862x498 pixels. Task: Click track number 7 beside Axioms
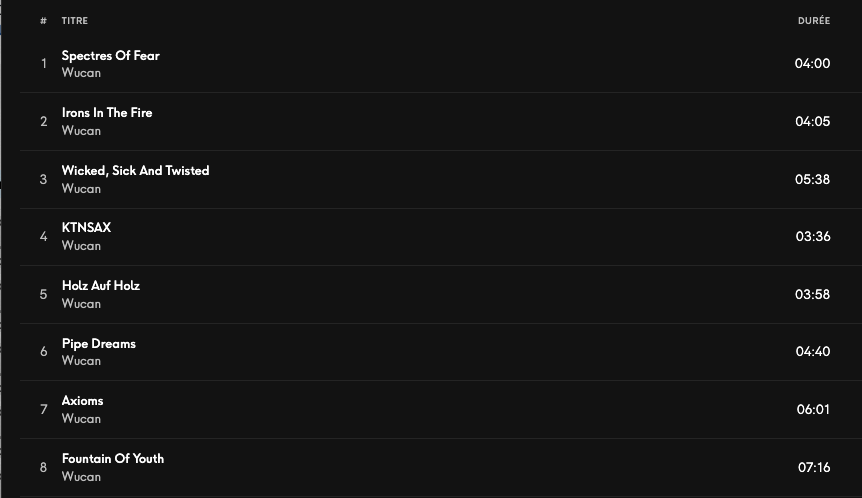pyautogui.click(x=44, y=410)
